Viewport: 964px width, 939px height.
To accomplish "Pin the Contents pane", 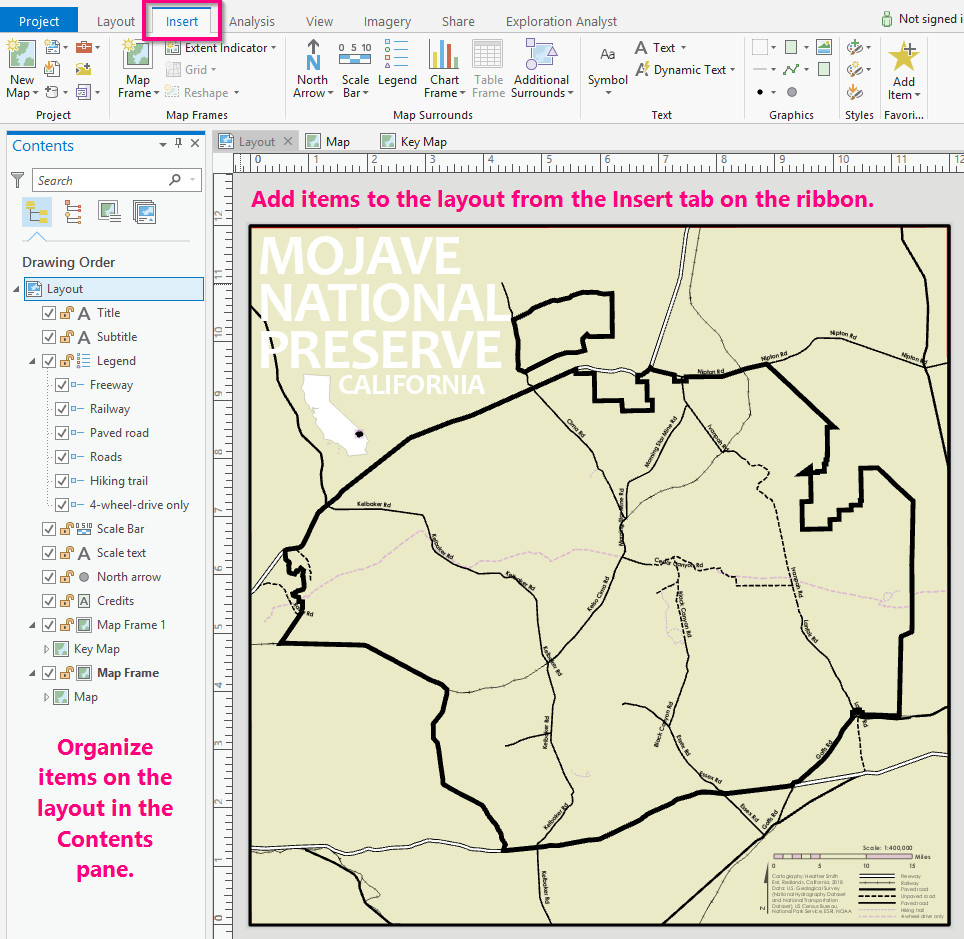I will [x=178, y=143].
